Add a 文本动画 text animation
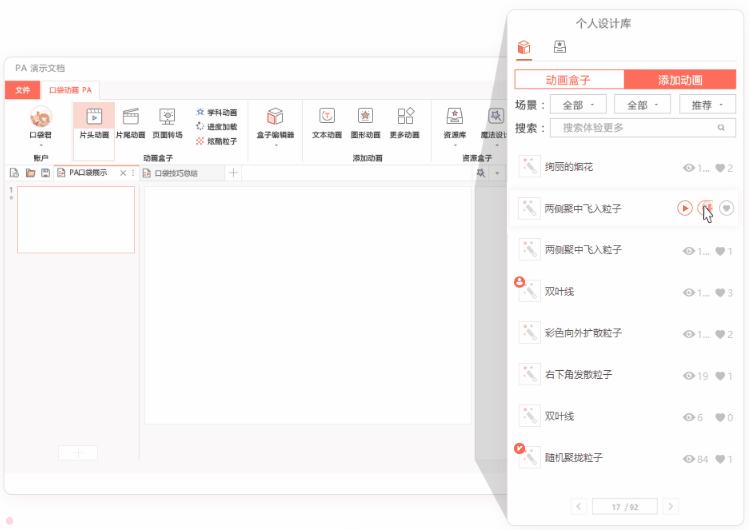Image resolution: width=749 pixels, height=530 pixels. (327, 123)
